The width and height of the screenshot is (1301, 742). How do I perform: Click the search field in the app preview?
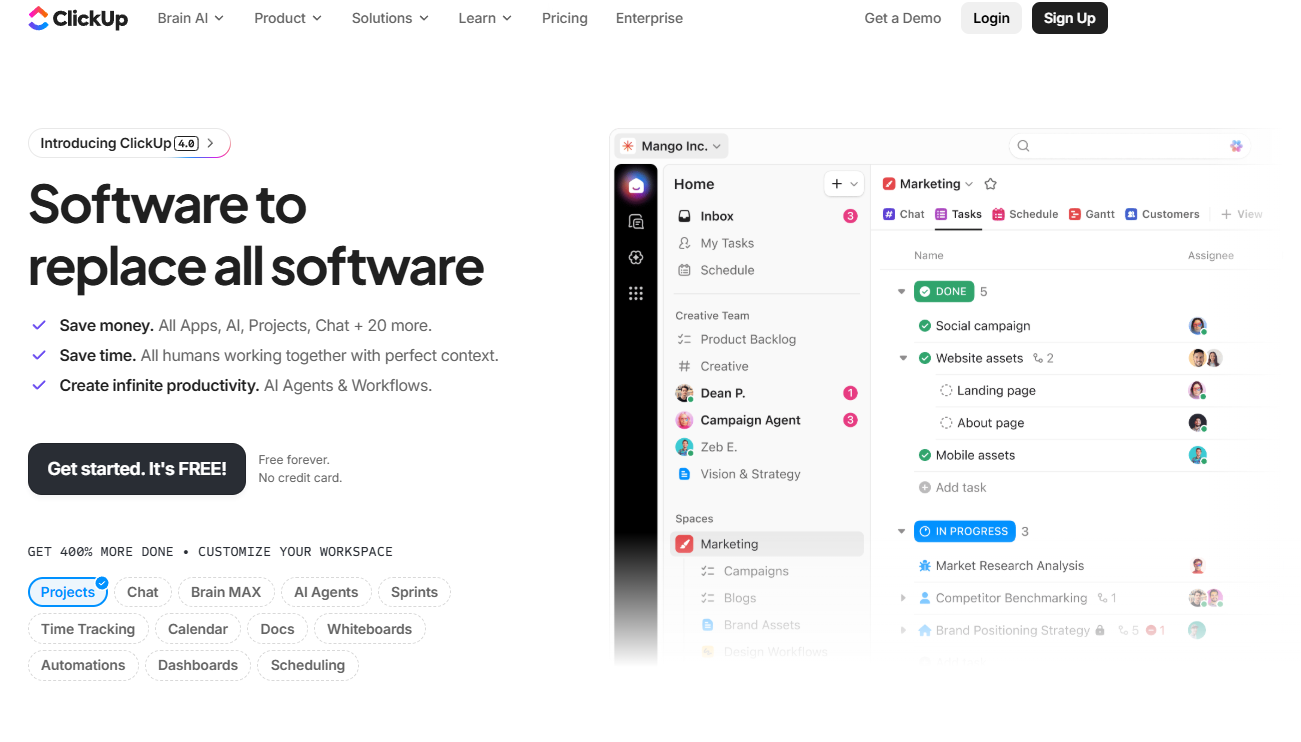[x=1130, y=146]
